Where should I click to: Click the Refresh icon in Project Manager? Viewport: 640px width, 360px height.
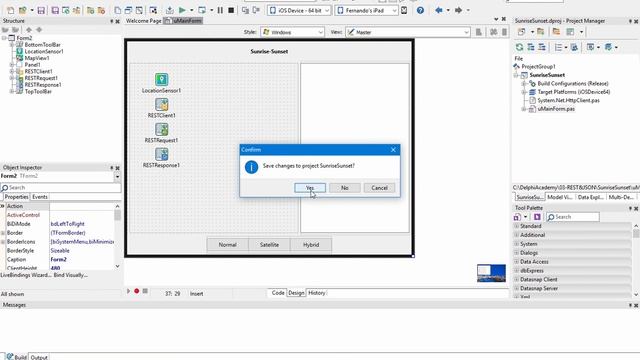click(519, 47)
